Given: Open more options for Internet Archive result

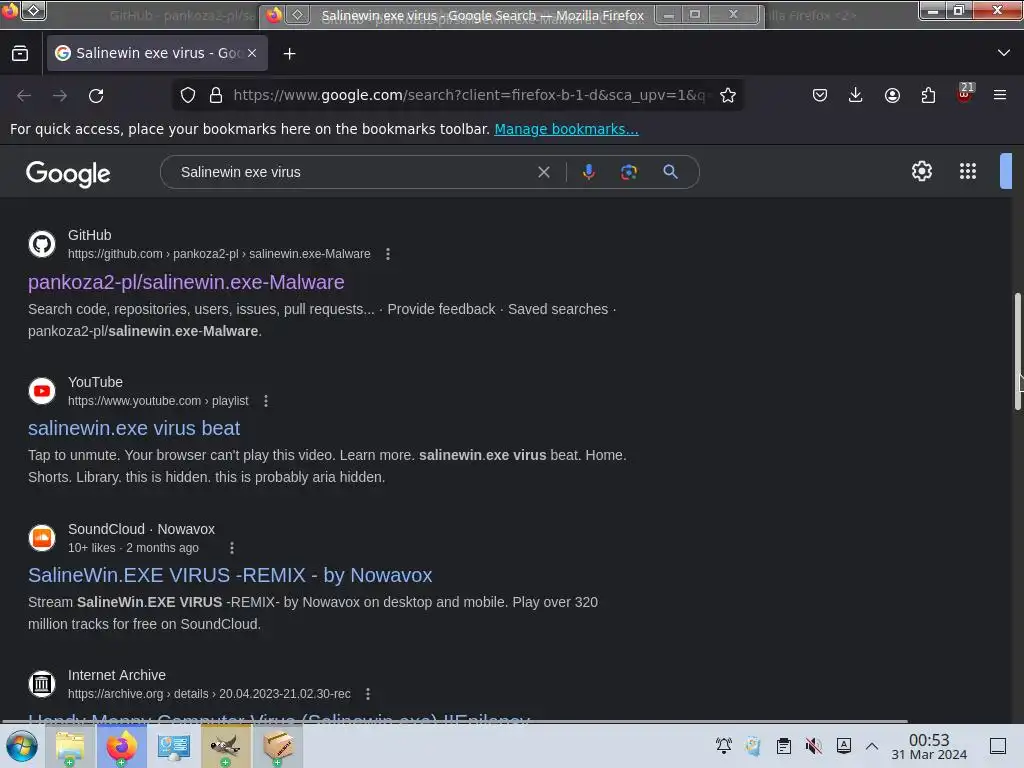Looking at the screenshot, I should (368, 694).
